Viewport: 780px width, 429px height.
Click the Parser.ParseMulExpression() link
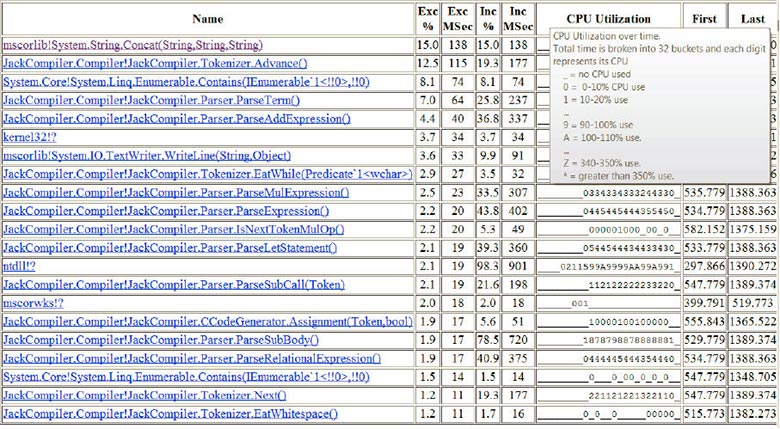tap(176, 192)
